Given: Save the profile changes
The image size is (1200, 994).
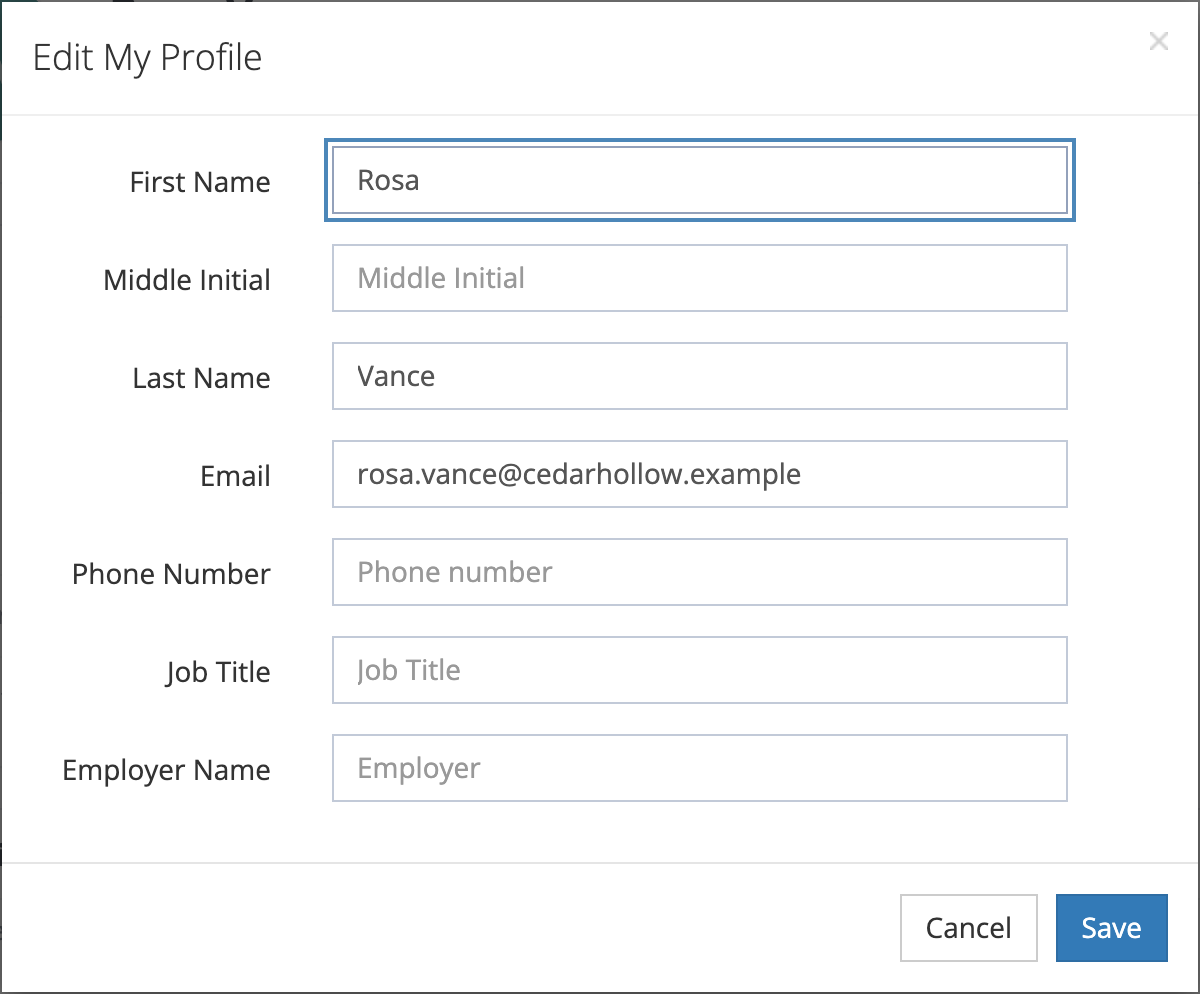Looking at the screenshot, I should (x=1111, y=928).
